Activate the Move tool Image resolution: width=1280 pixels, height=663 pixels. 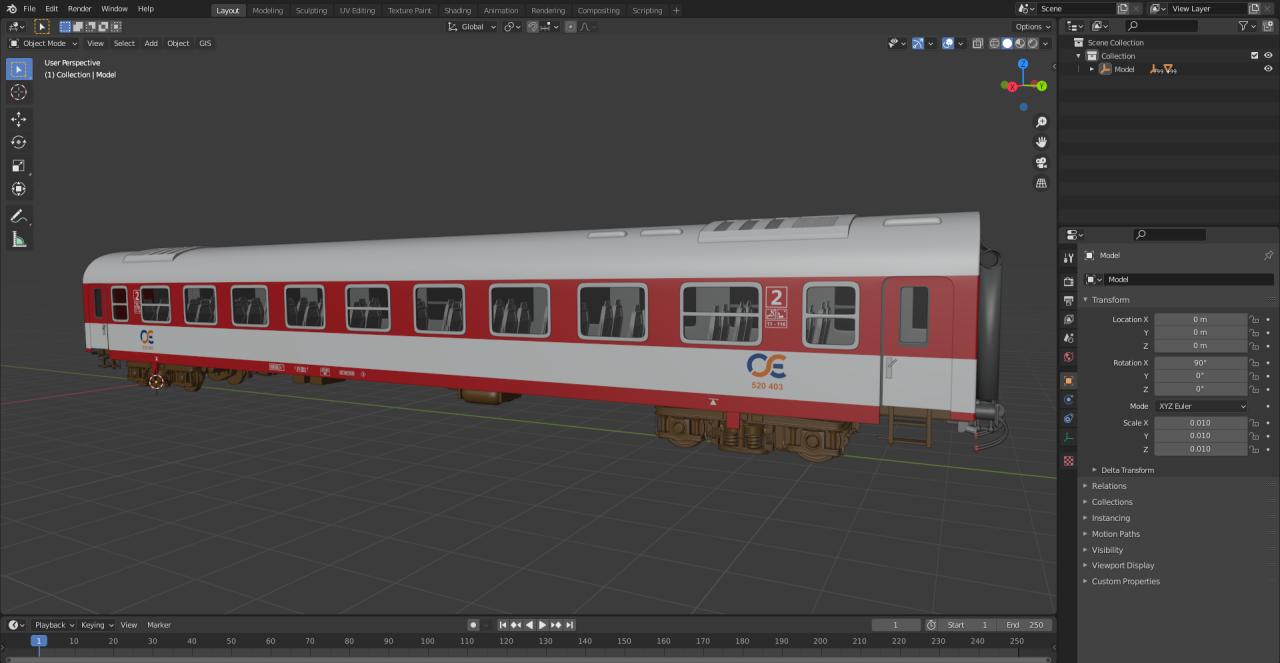click(x=18, y=119)
